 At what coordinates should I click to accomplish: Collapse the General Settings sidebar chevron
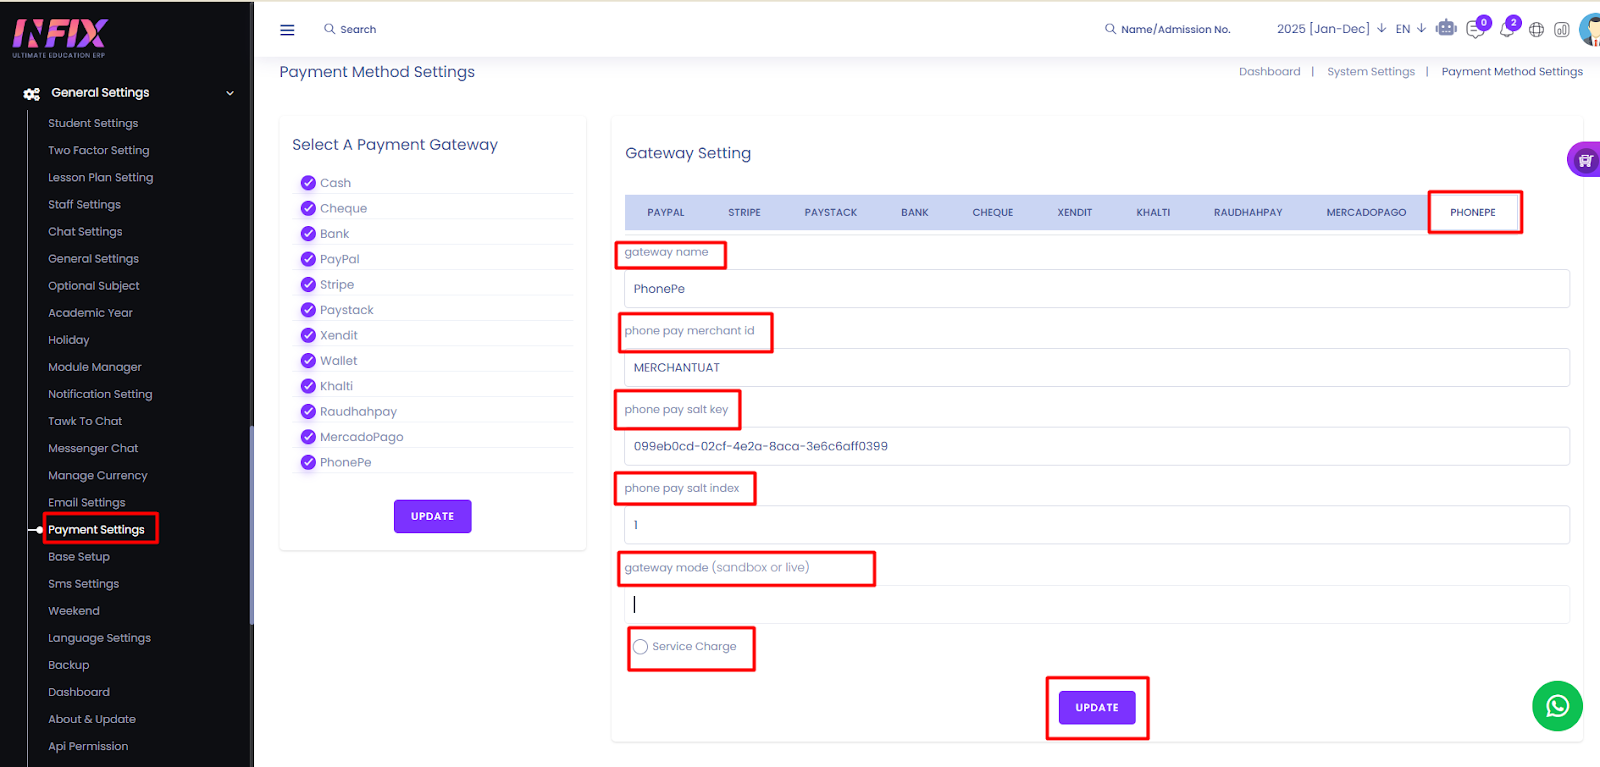(230, 93)
